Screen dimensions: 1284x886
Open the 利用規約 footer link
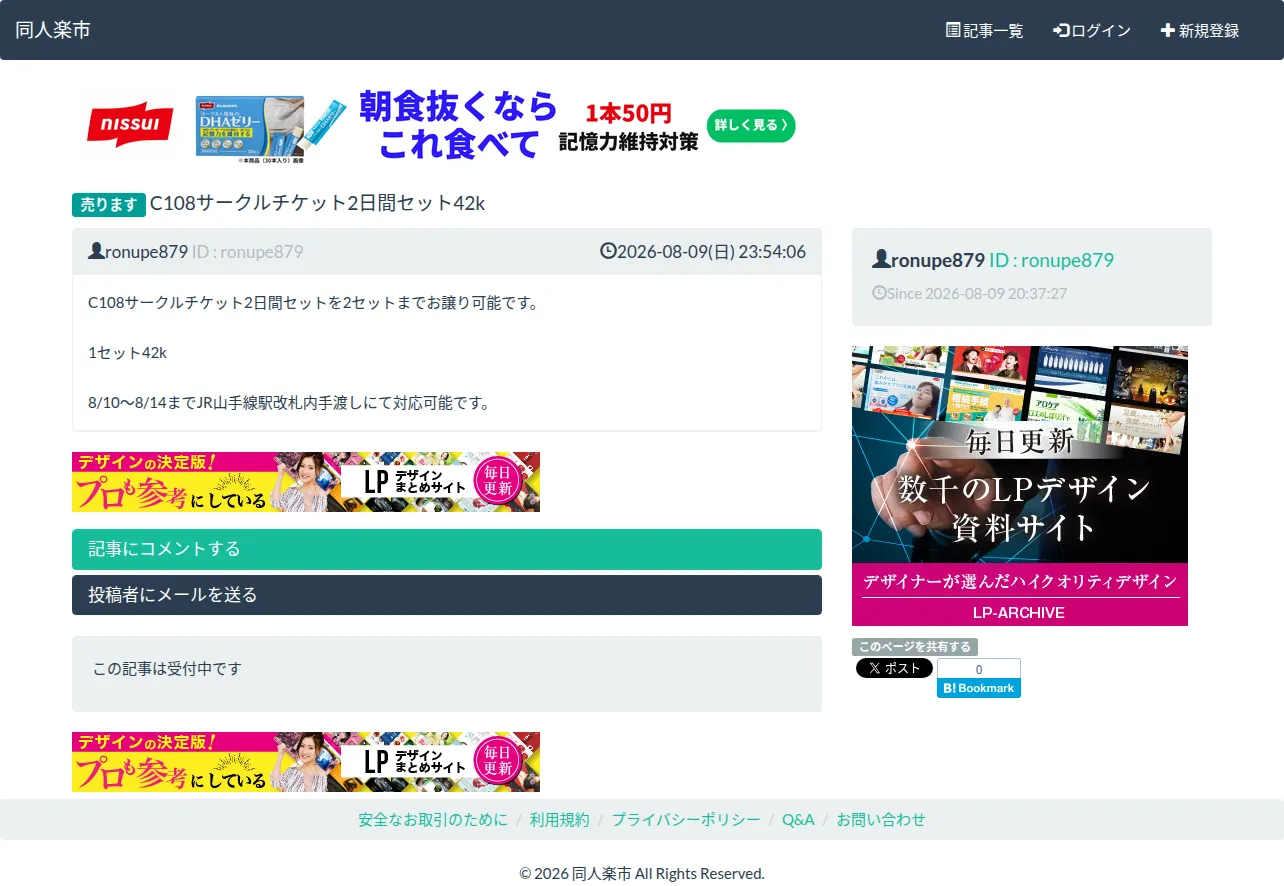click(560, 819)
